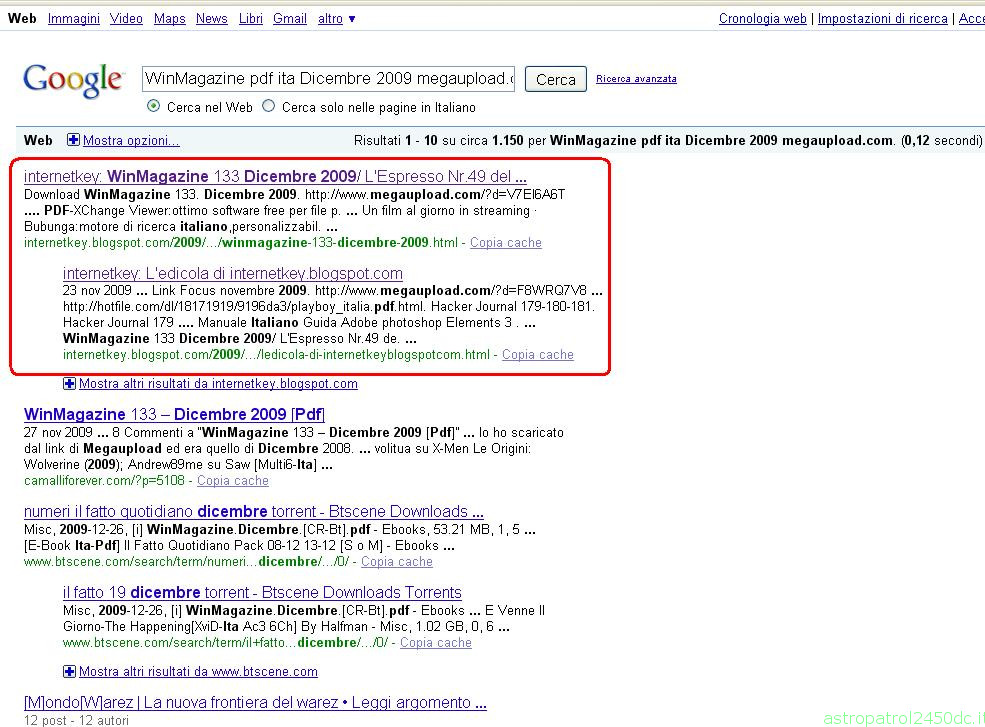985x727 pixels.
Task: Open WinMagazine 133 – Dicembre 2009 [Pdf] result
Action: coord(174,415)
